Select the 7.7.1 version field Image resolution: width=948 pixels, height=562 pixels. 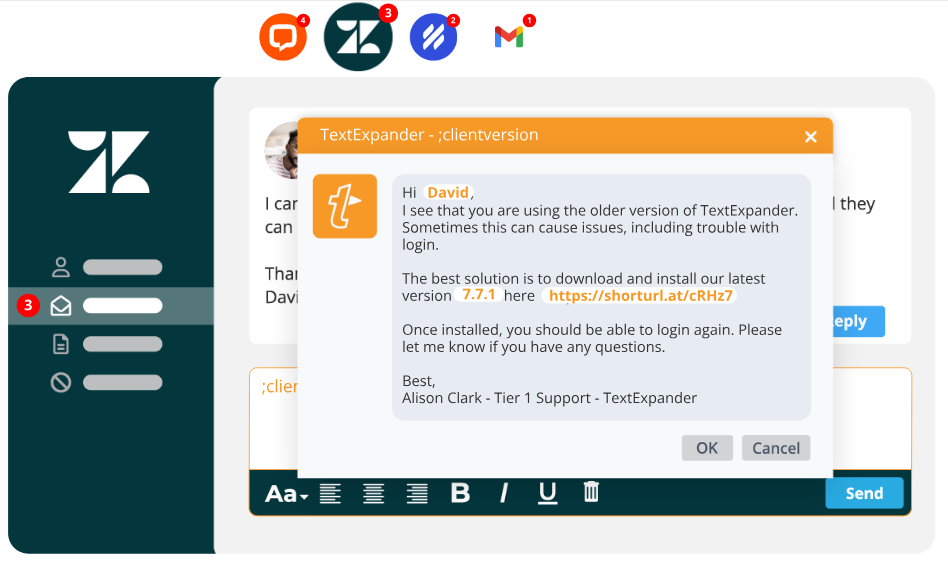478,294
